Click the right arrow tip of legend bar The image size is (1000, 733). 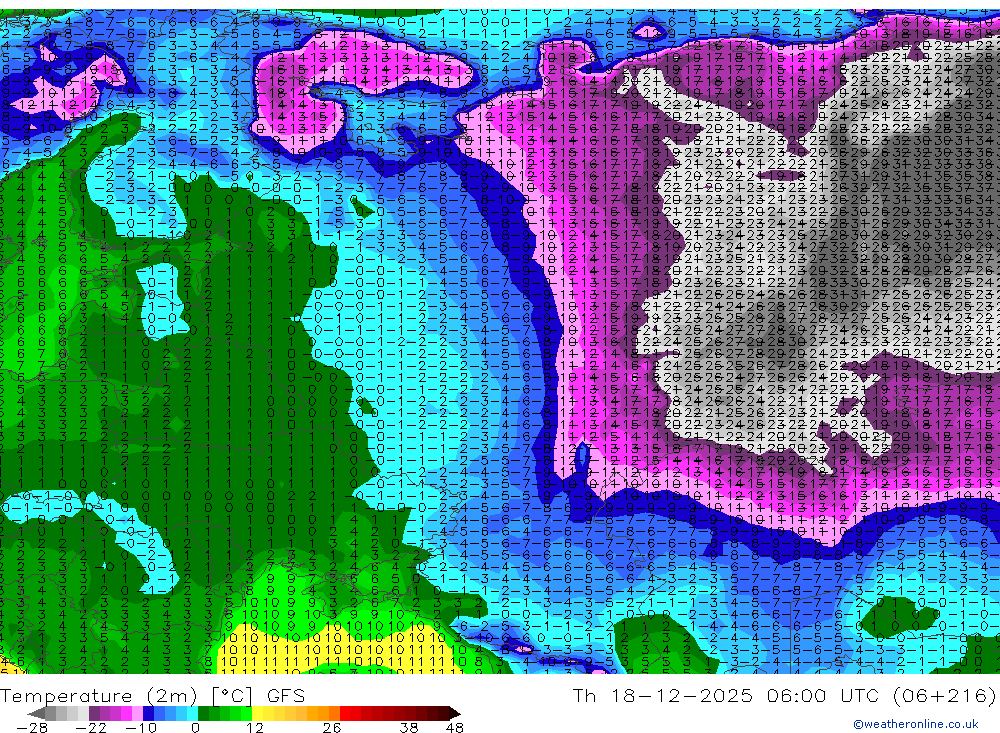tap(457, 714)
